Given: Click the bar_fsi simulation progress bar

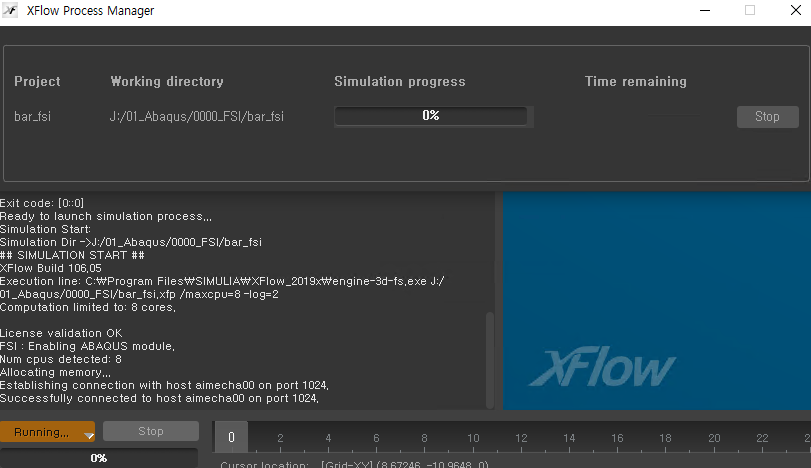Looking at the screenshot, I should 431,116.
